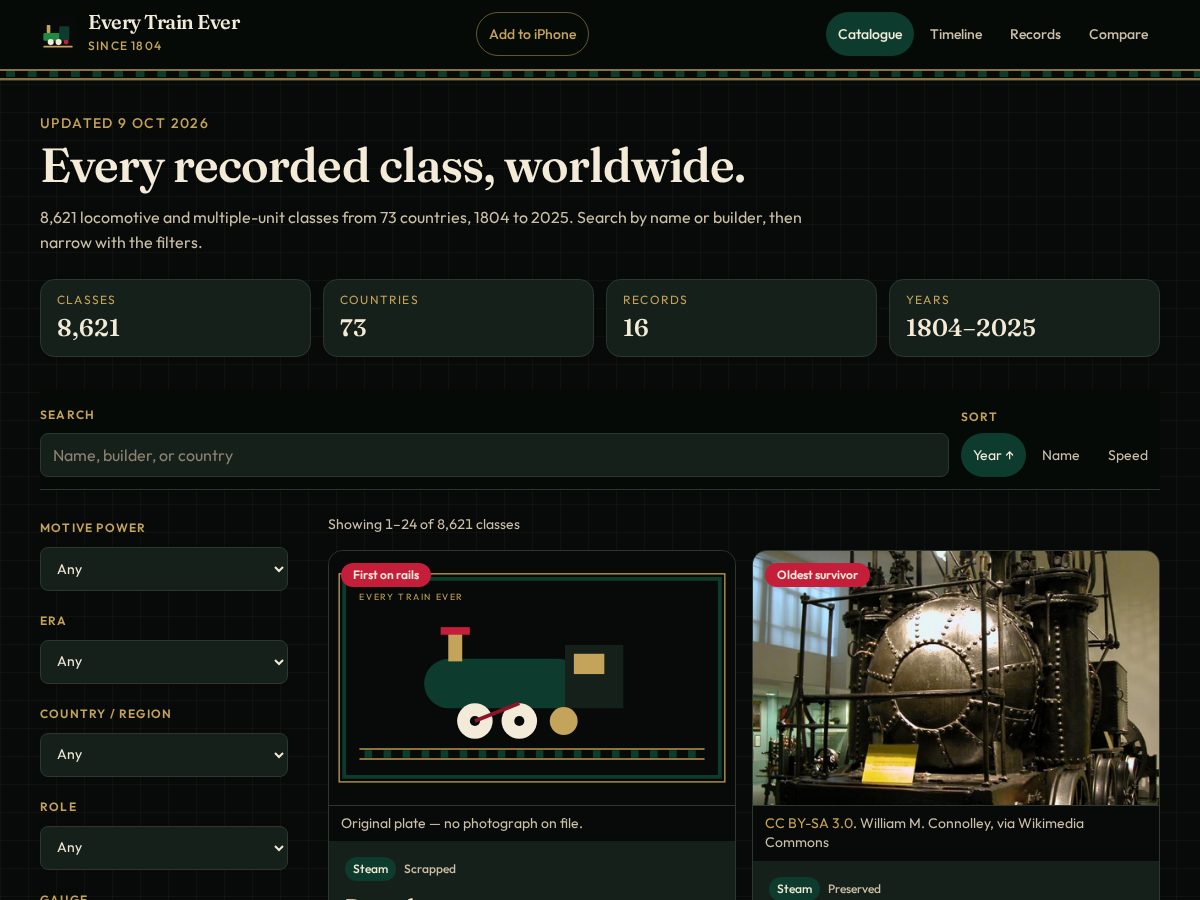The height and width of the screenshot is (900, 1200).
Task: Click the Steam tag beside Scrapped
Action: point(370,869)
